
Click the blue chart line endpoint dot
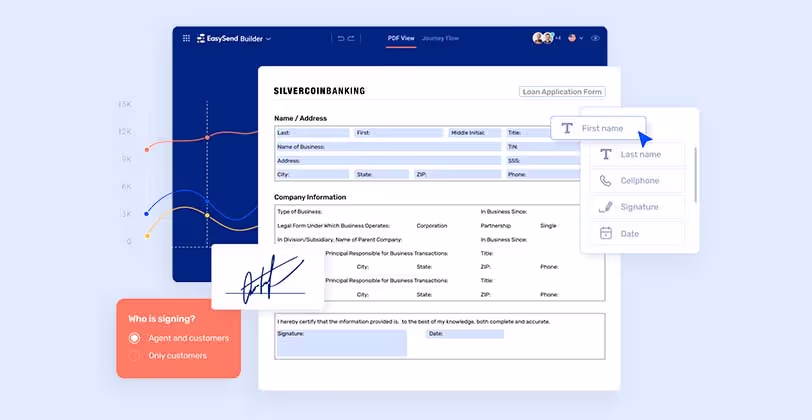[147, 213]
